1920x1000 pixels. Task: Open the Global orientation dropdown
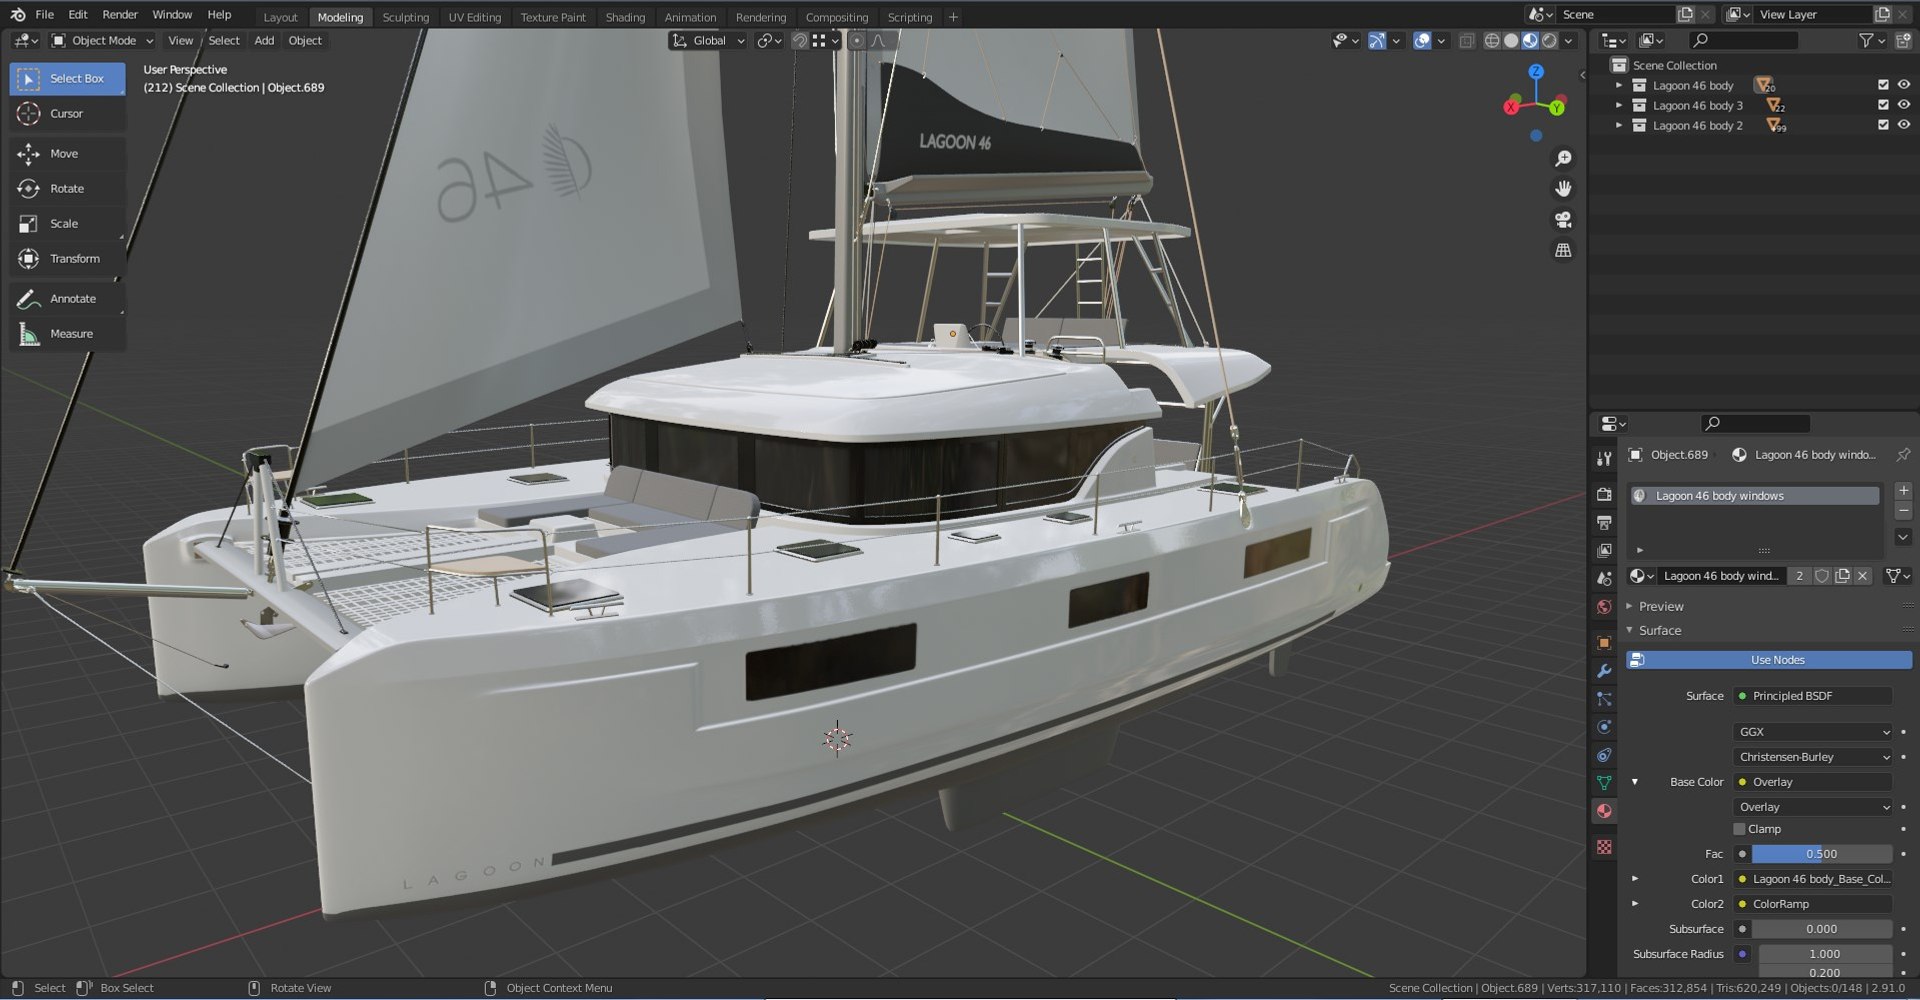709,41
